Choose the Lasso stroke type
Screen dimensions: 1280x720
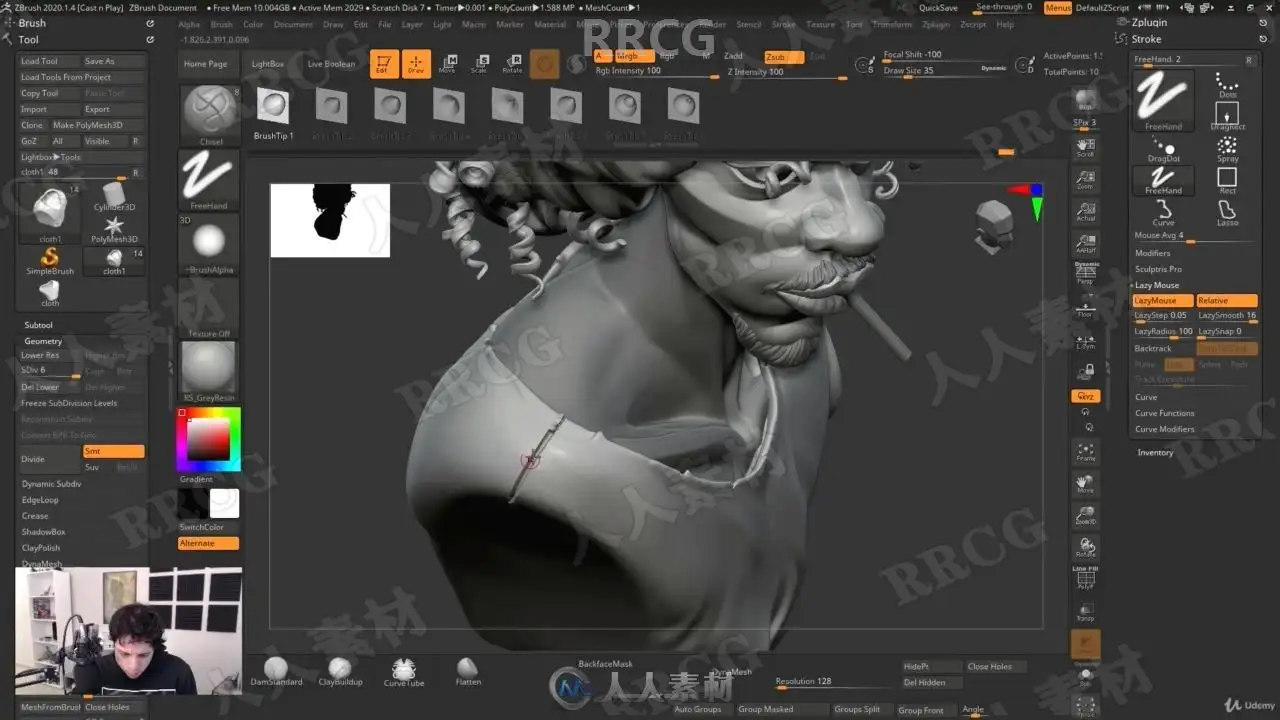click(x=1227, y=213)
